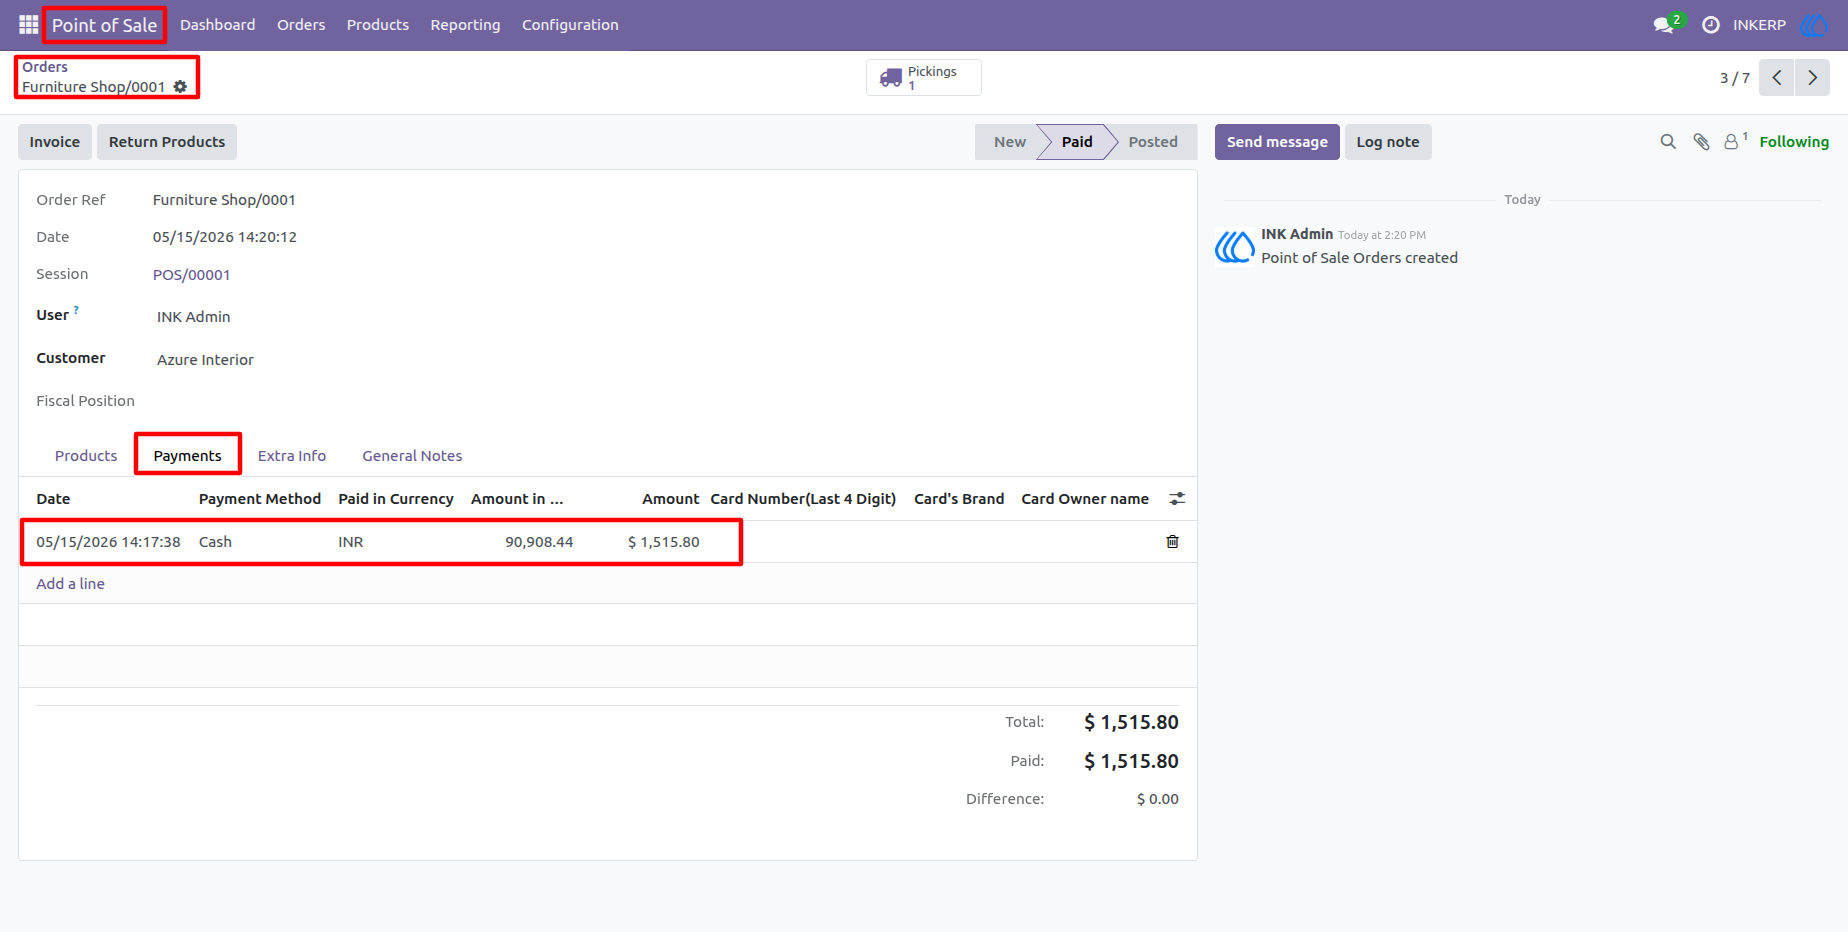Open the Configuration menu
Screen dimensions: 1848x932
(570, 25)
